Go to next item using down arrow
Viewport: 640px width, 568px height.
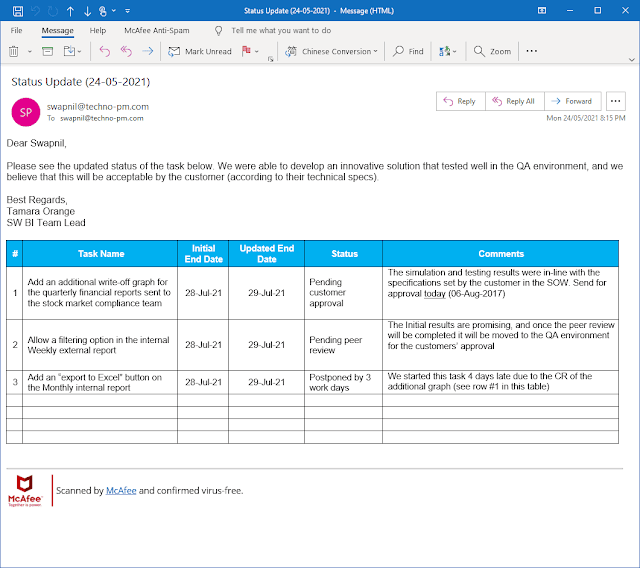[87, 11]
